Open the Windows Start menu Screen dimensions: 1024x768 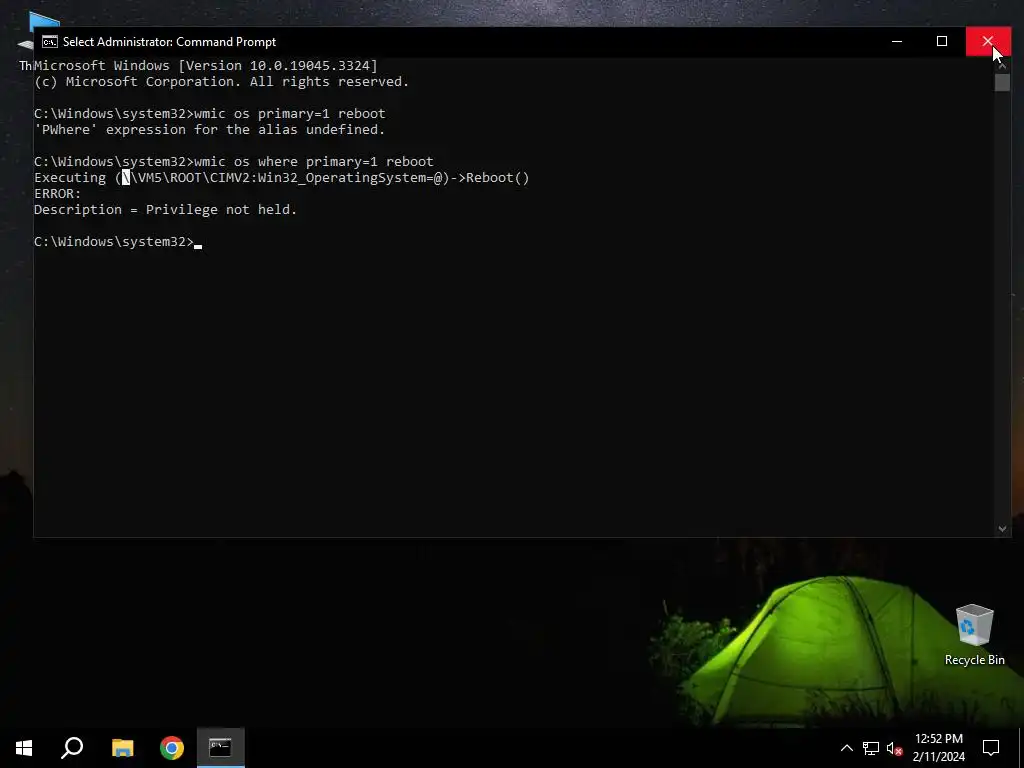(x=24, y=747)
